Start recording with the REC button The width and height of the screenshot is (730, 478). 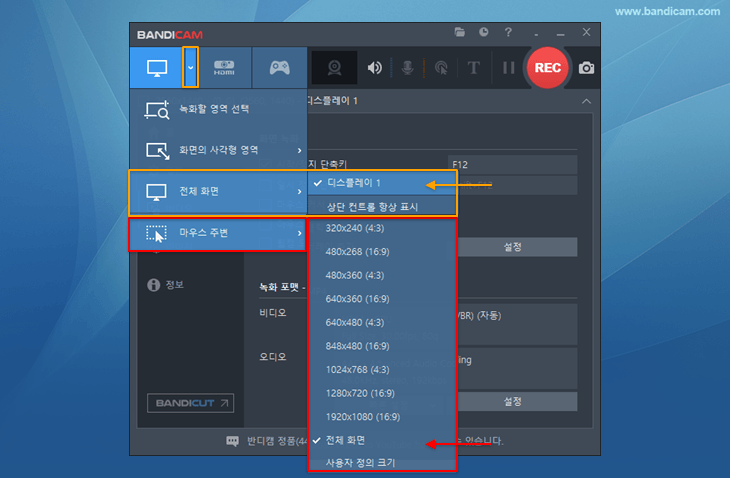coord(548,68)
